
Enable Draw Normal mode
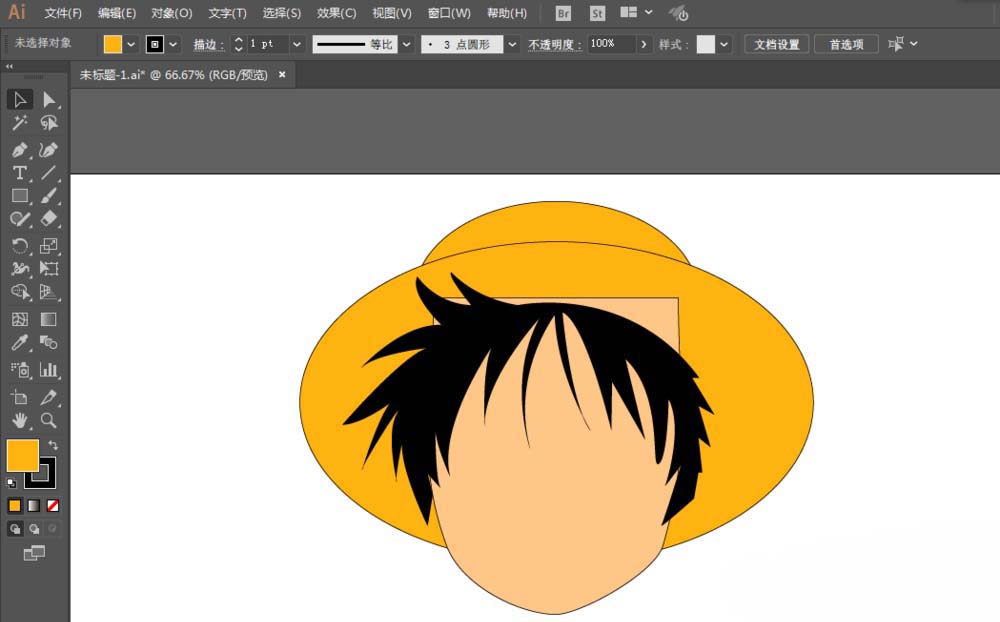click(15, 529)
